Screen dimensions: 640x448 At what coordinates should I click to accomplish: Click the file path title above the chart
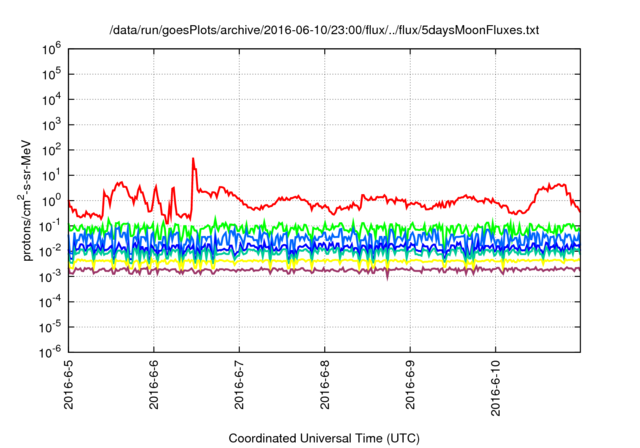[x=324, y=30]
